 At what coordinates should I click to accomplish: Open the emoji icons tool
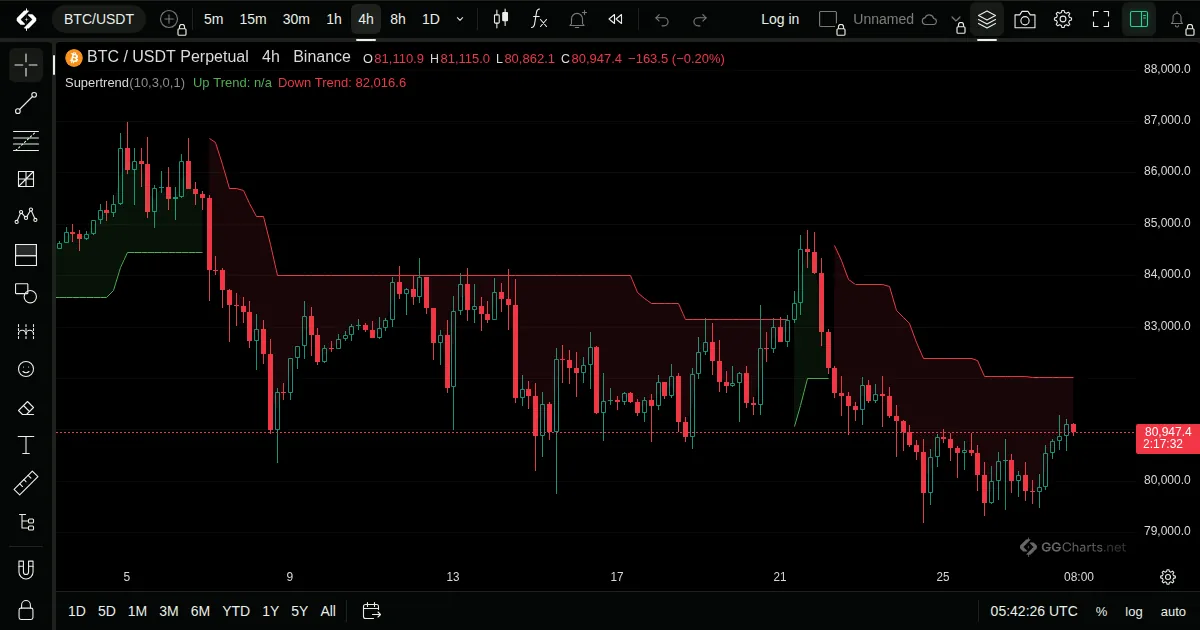[26, 369]
